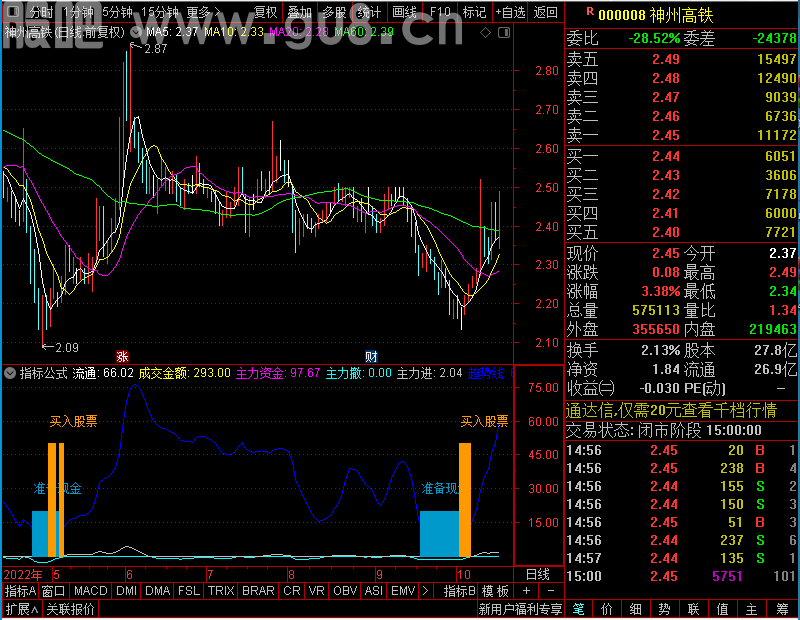The width and height of the screenshot is (800, 620).
Task: Select the 笔 tick tab
Action: point(578,609)
